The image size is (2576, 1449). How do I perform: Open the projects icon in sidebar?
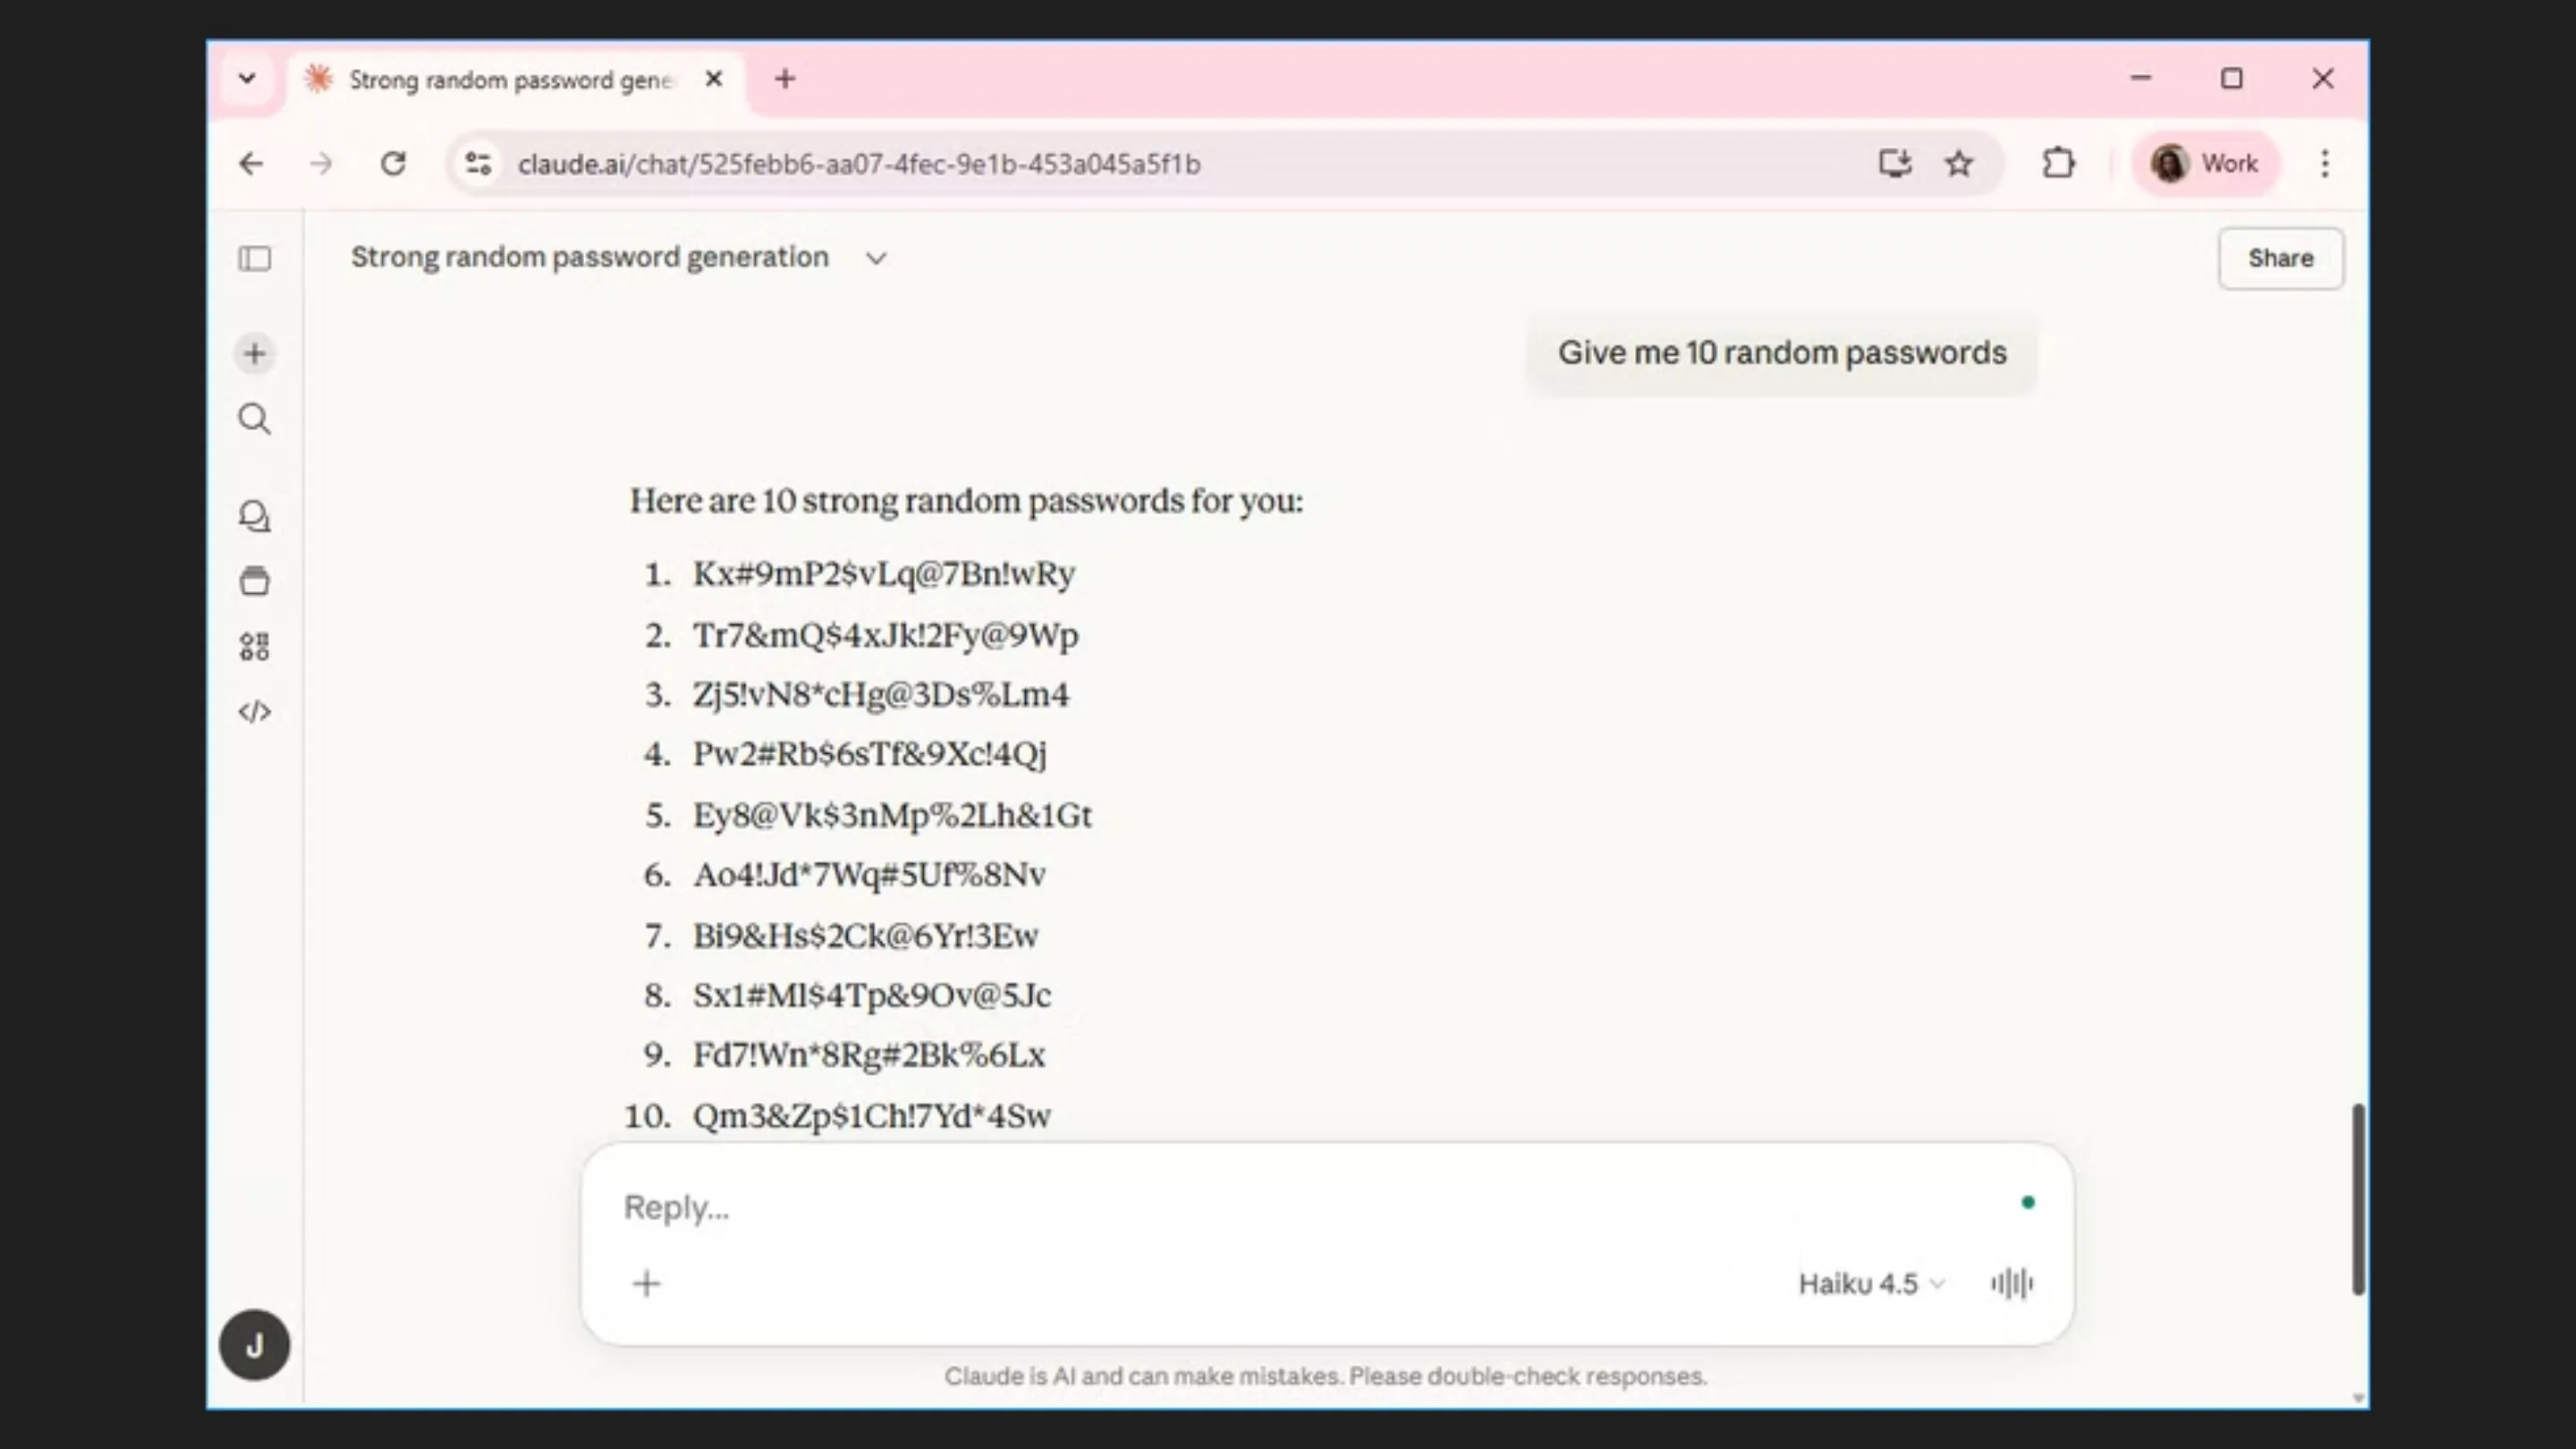(x=255, y=581)
